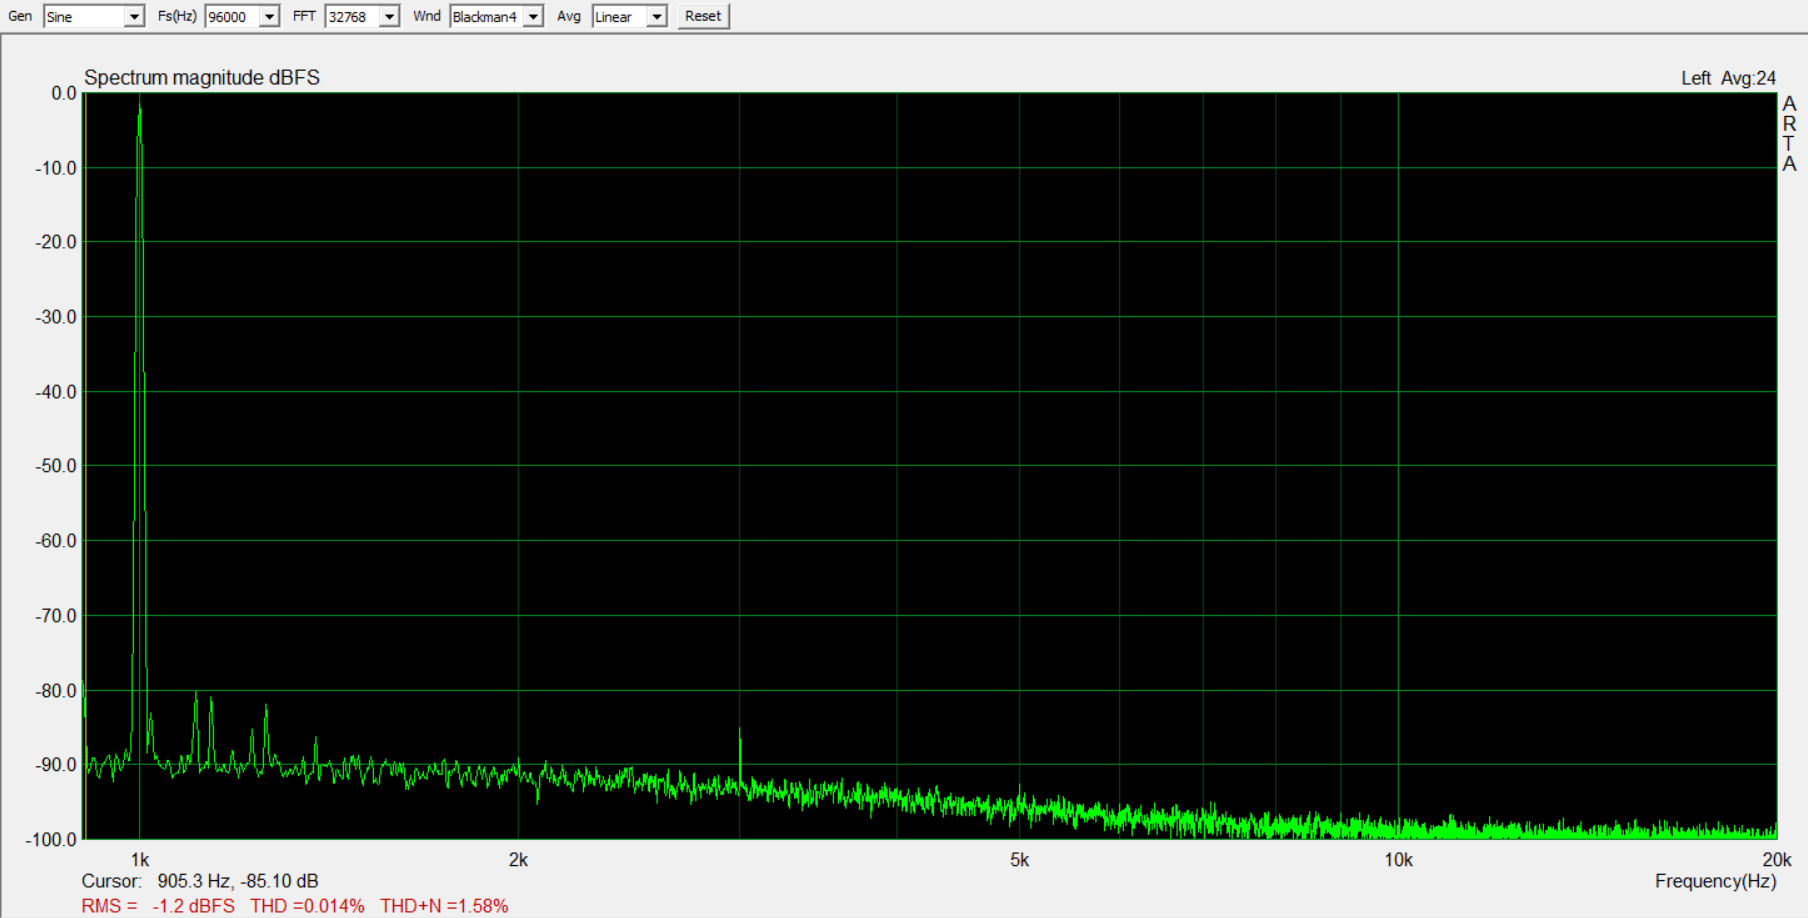Viewport: 1808px width, 918px height.
Task: Expand the Fs(Hz) sample rate dropdown arrow
Action: pos(269,17)
